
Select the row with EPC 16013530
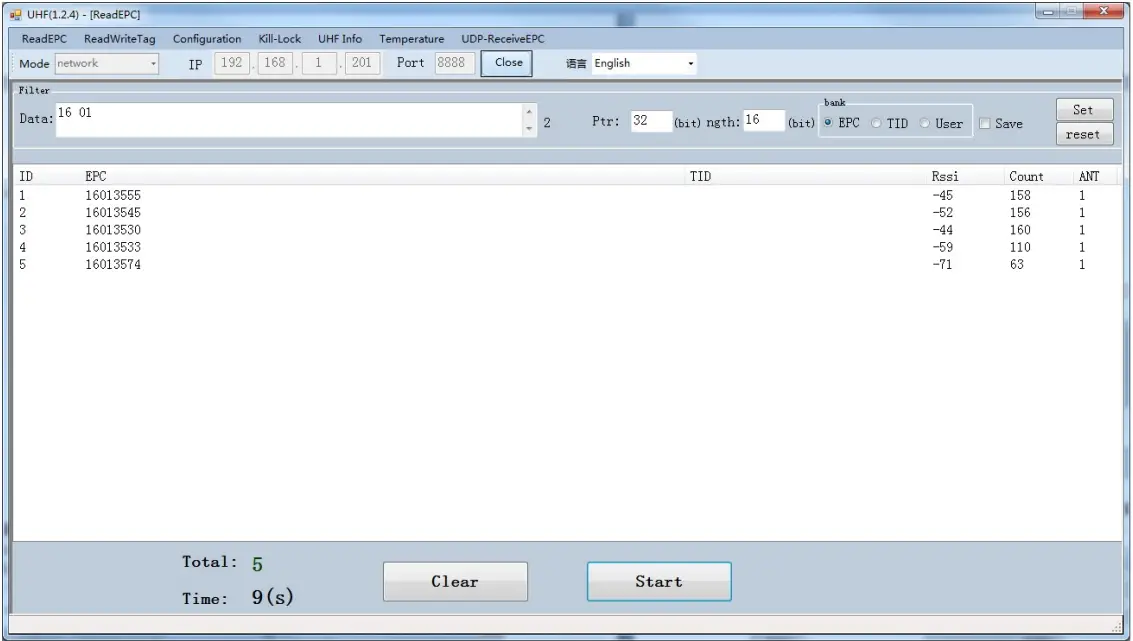567,231
